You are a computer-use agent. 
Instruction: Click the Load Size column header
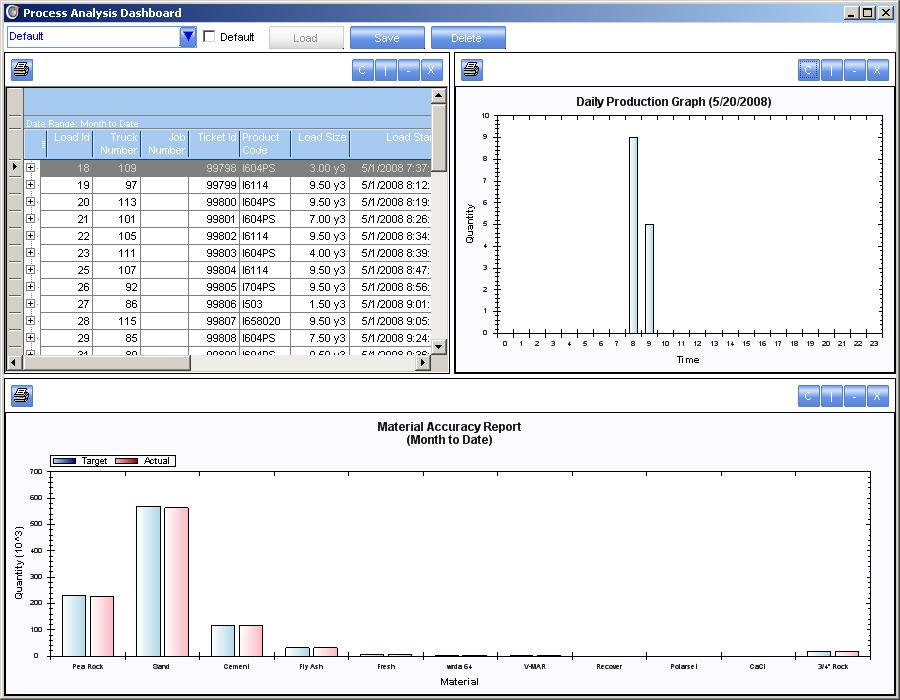pyautogui.click(x=321, y=144)
